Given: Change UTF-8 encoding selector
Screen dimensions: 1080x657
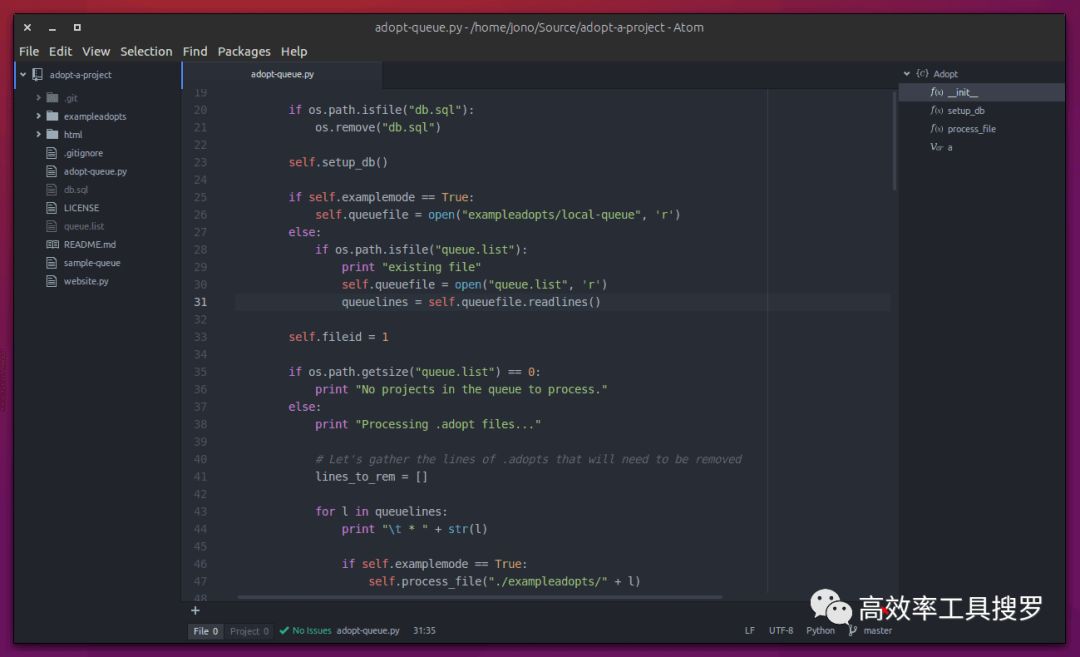Looking at the screenshot, I should click(781, 630).
